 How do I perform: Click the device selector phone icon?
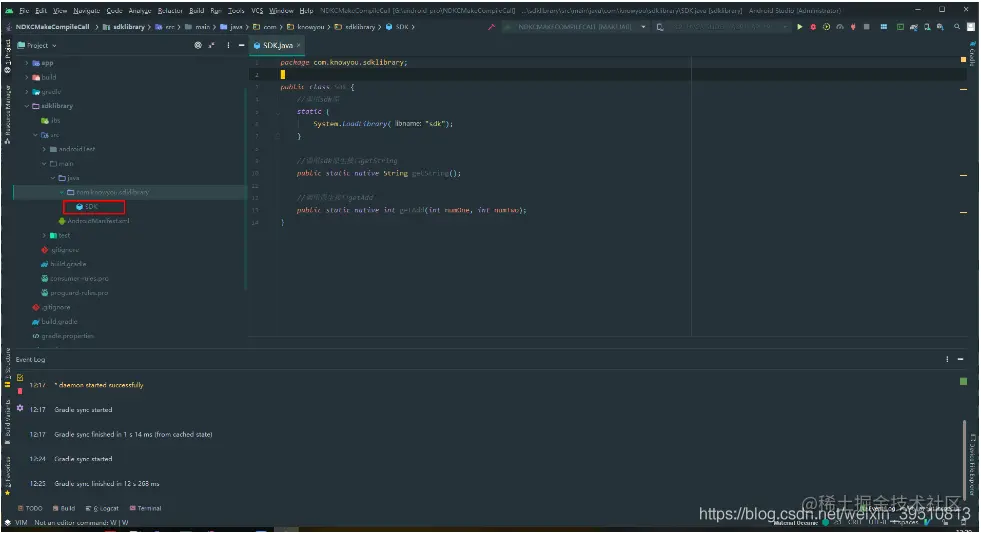pos(659,27)
